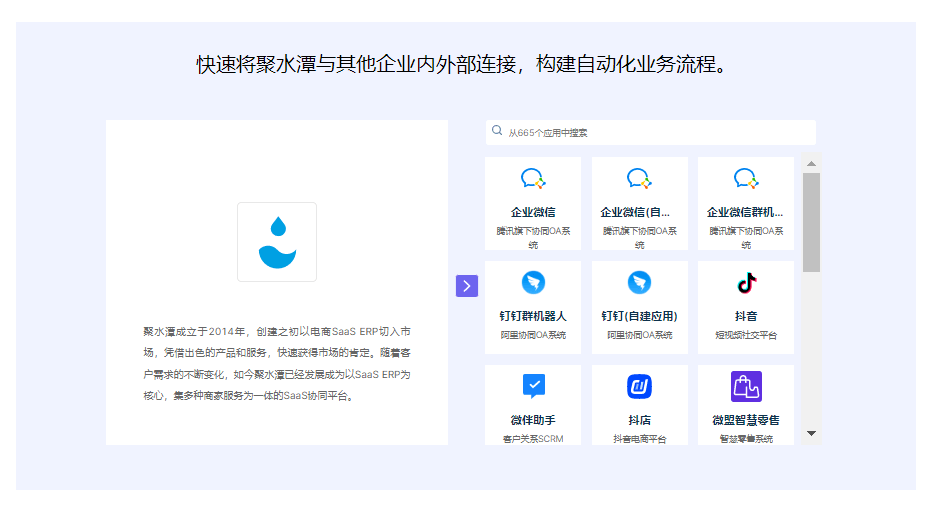Open the 微伴助手 chat-check icon
The width and height of the screenshot is (933, 513).
tap(534, 386)
